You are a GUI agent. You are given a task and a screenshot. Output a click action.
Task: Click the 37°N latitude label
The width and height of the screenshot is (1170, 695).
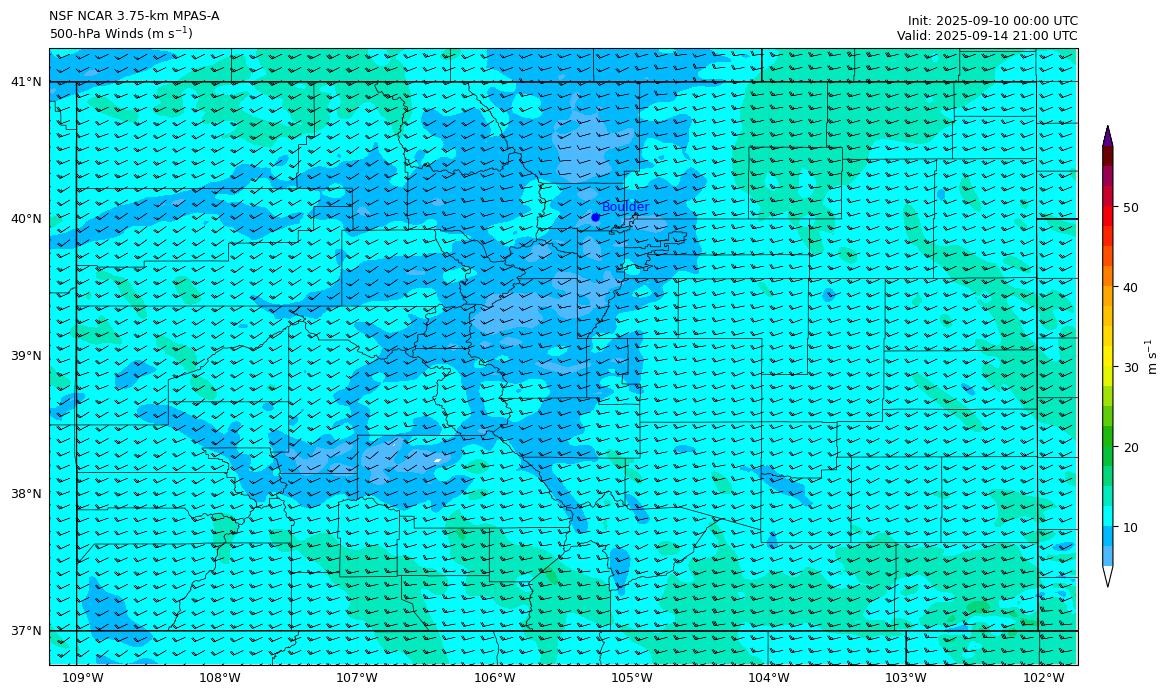(26, 631)
